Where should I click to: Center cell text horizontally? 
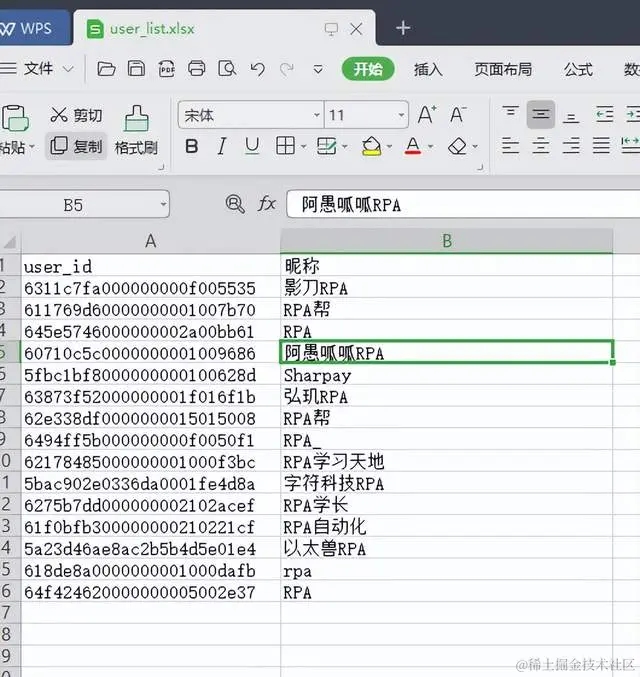tap(541, 146)
